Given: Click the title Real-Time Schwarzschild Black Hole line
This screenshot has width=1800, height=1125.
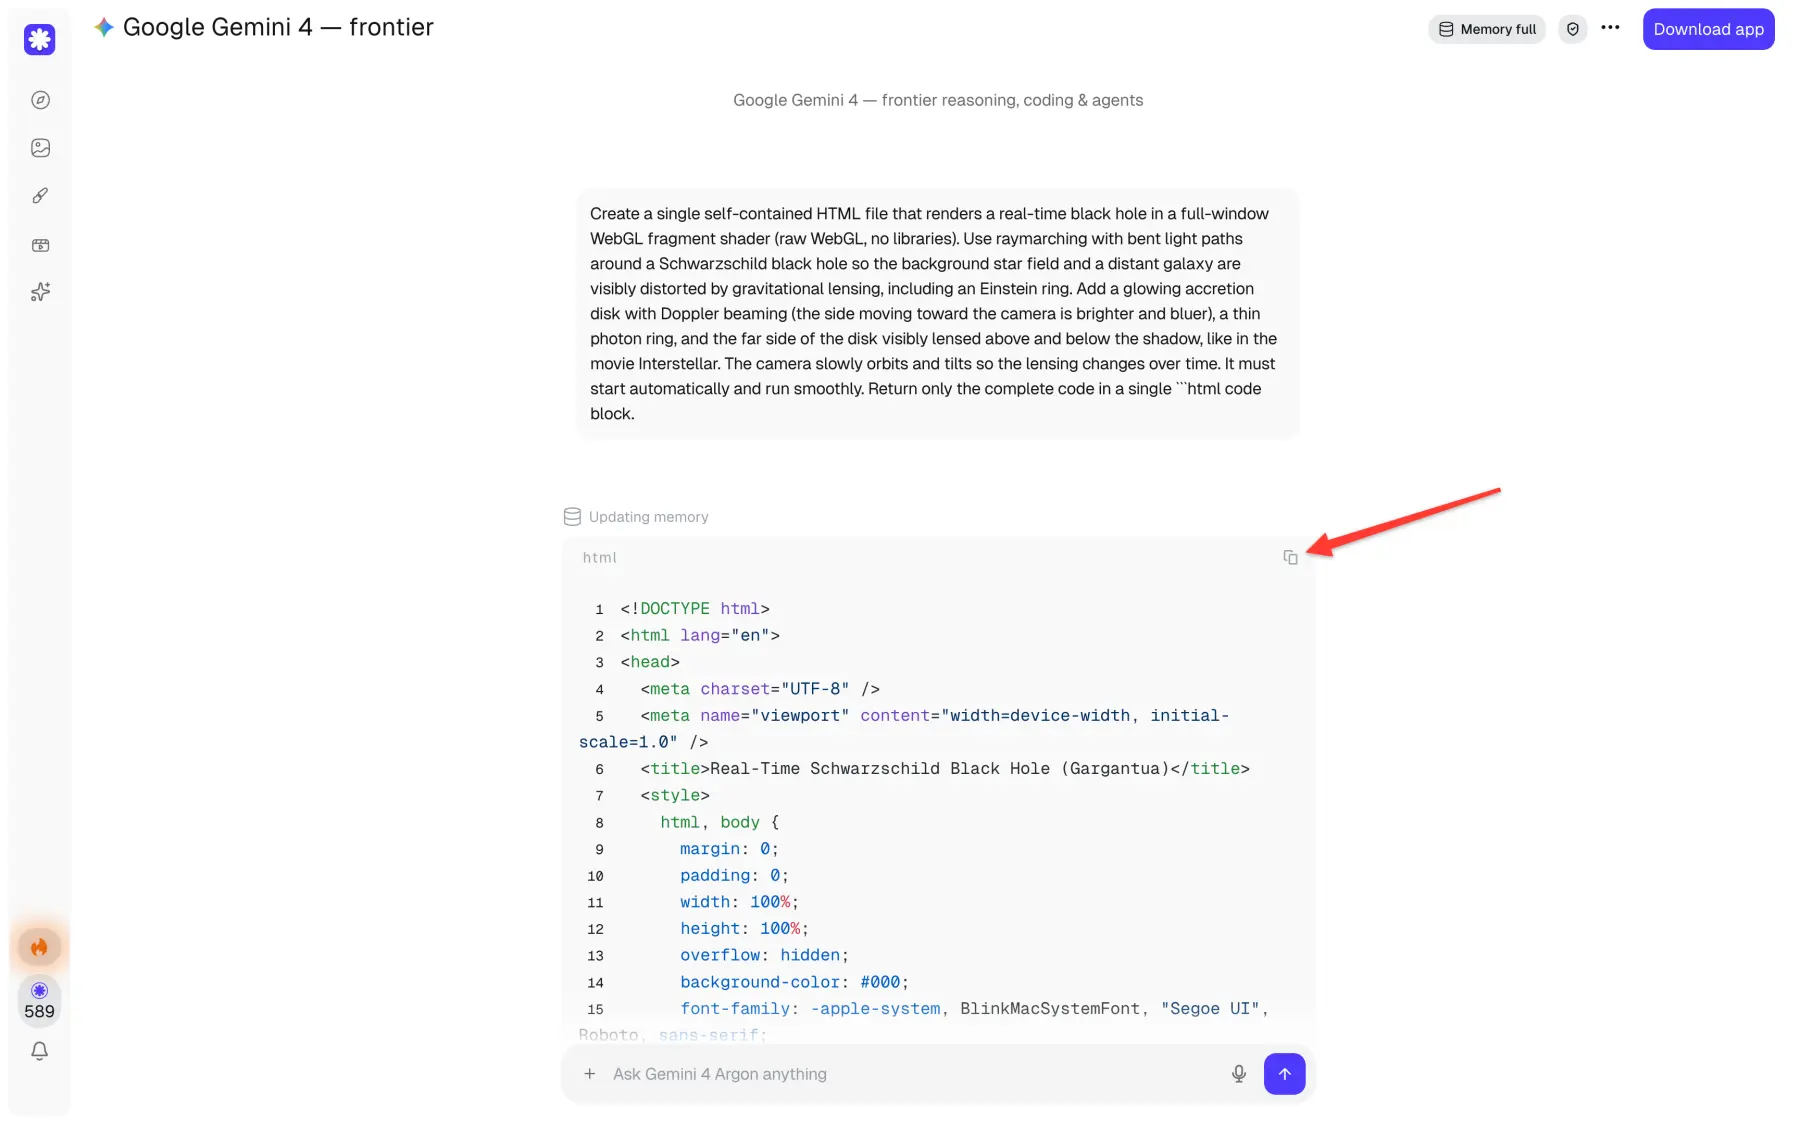Looking at the screenshot, I should pos(945,769).
